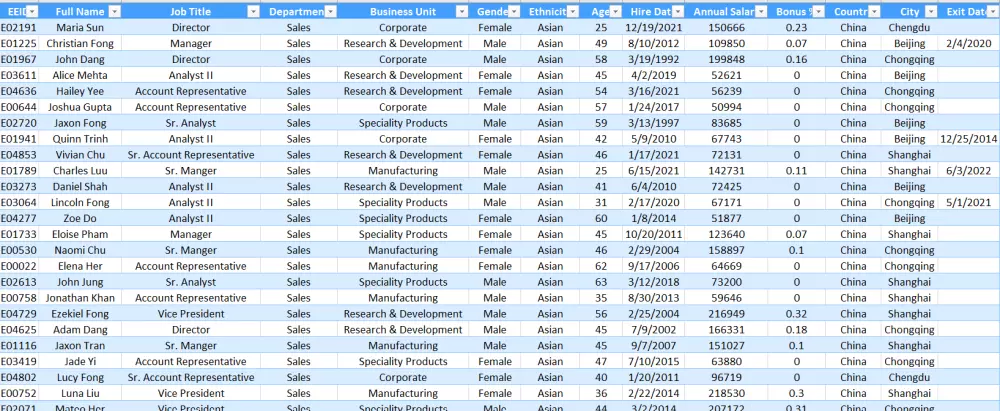Open the Full Name filter dropdown arrow
The height and width of the screenshot is (411, 1000).
(x=114, y=12)
